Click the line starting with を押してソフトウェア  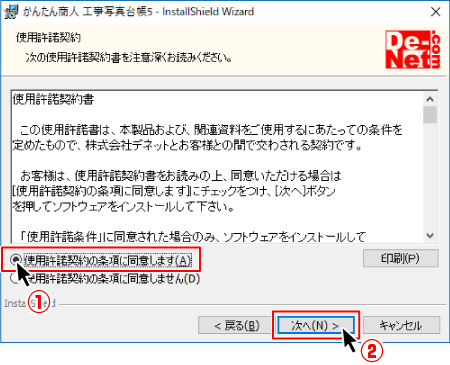(x=123, y=206)
